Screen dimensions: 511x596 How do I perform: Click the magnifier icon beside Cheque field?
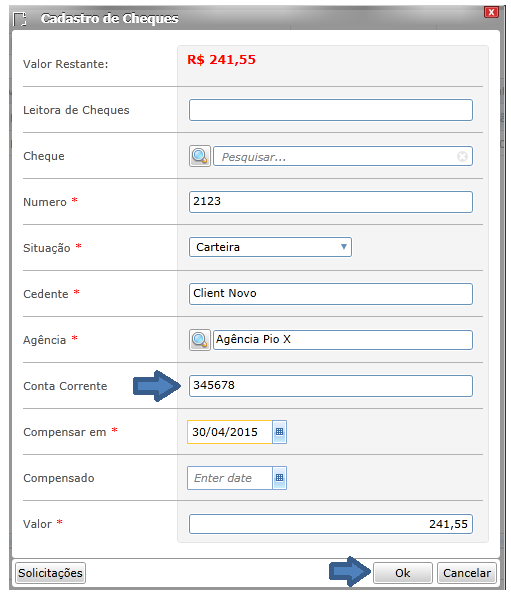pos(200,156)
